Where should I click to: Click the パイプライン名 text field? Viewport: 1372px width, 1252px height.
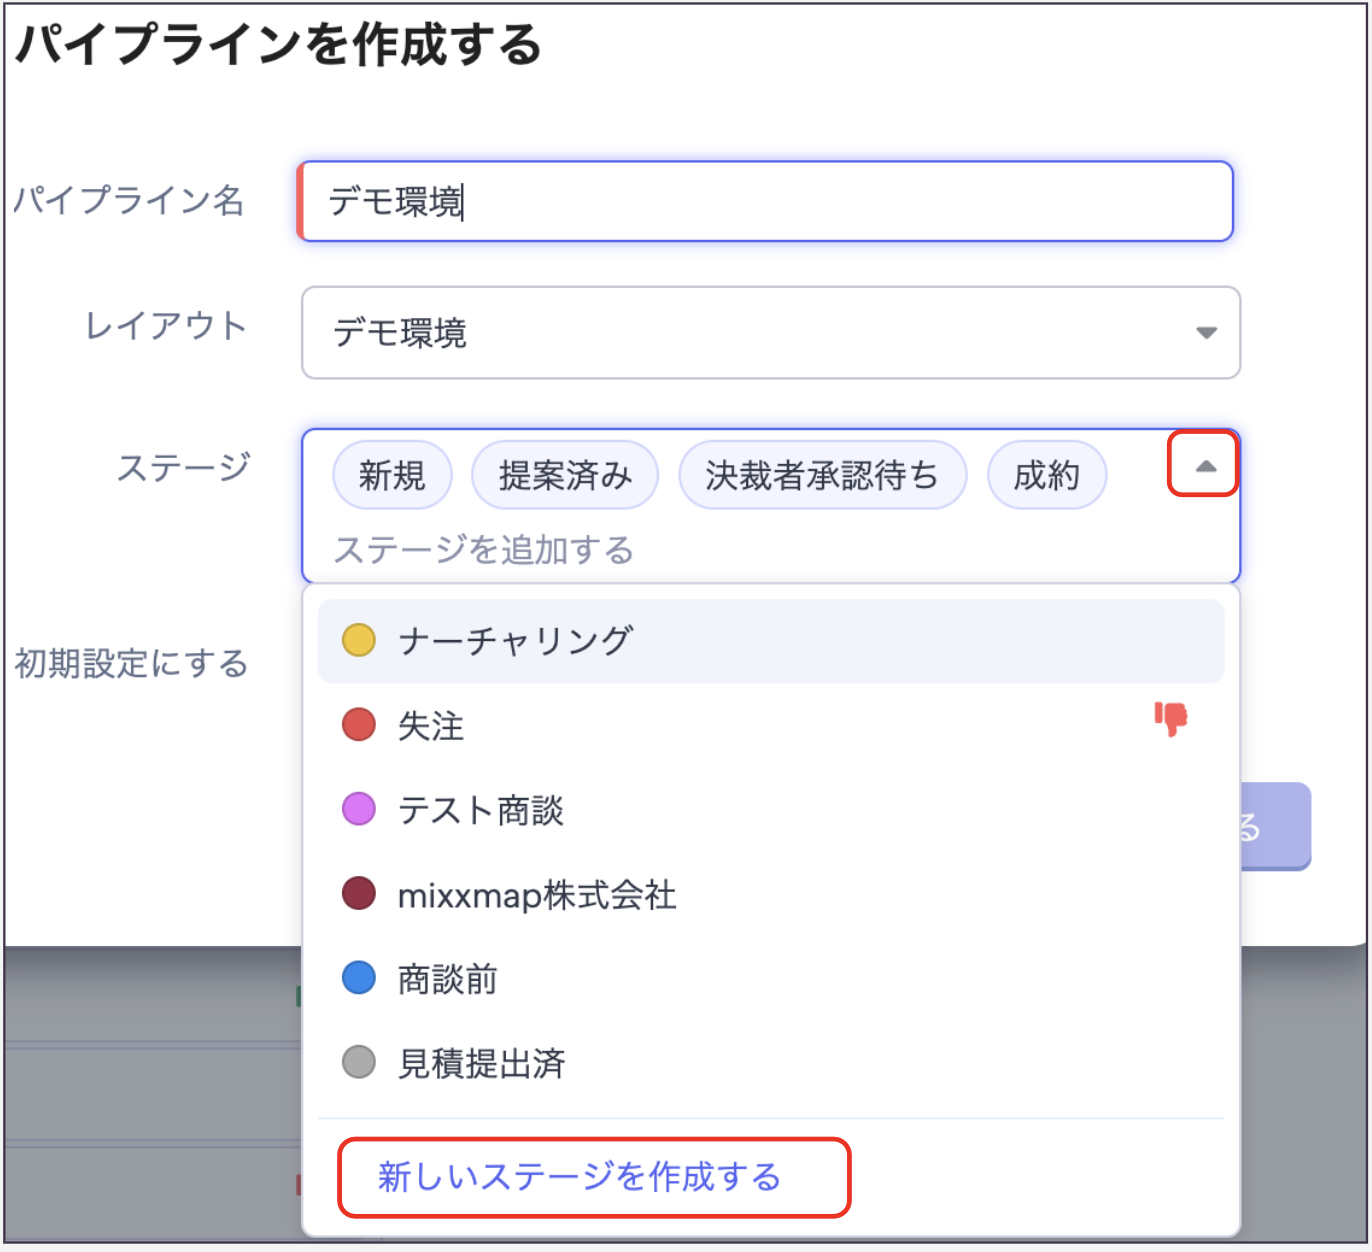pyautogui.click(x=766, y=202)
